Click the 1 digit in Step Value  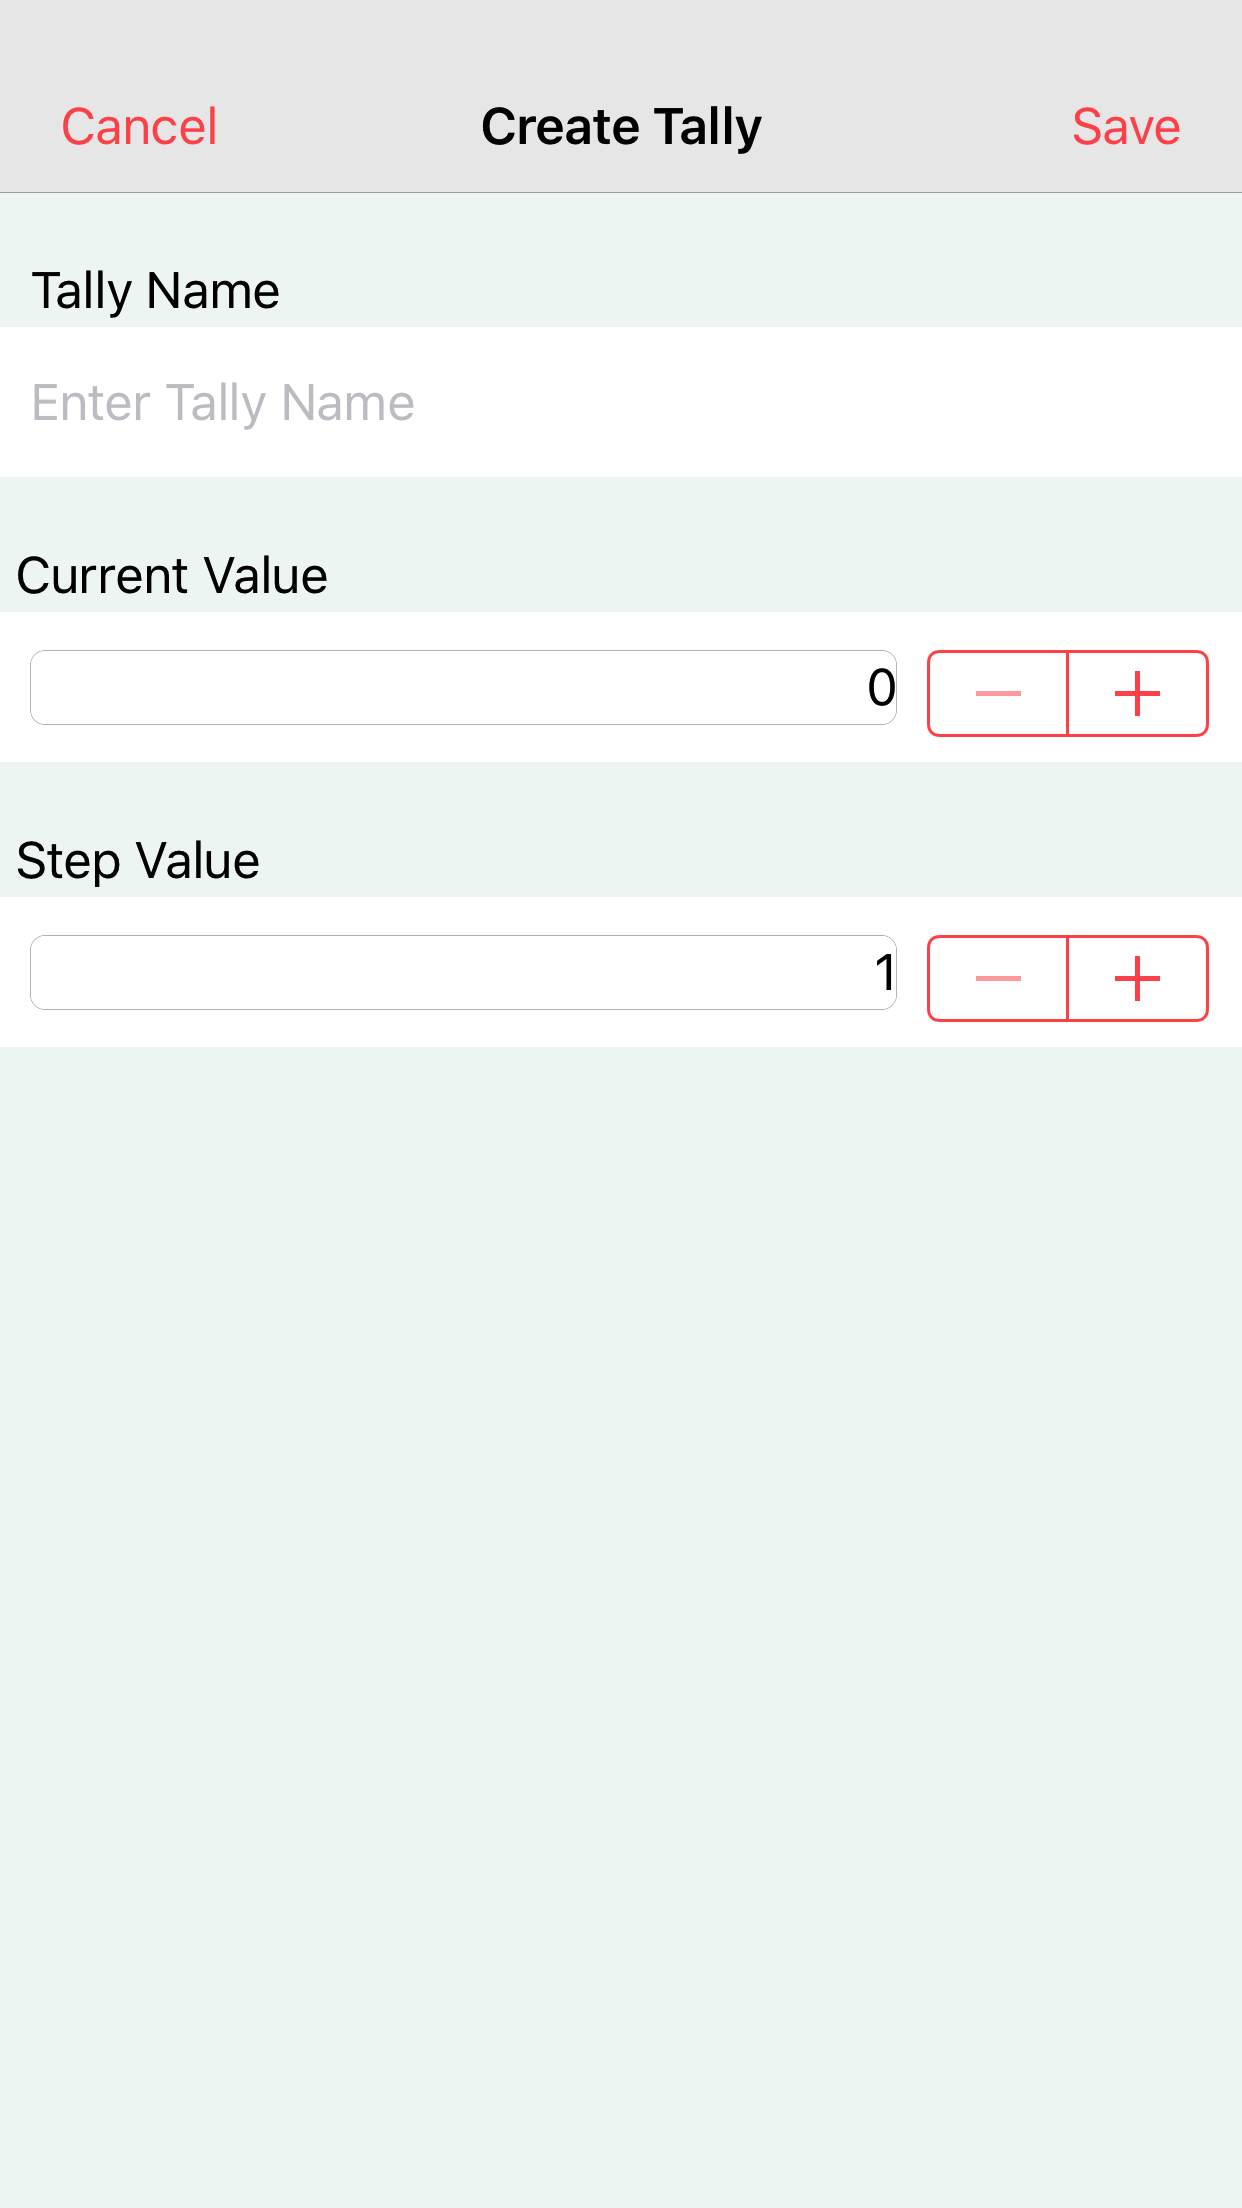(x=884, y=973)
